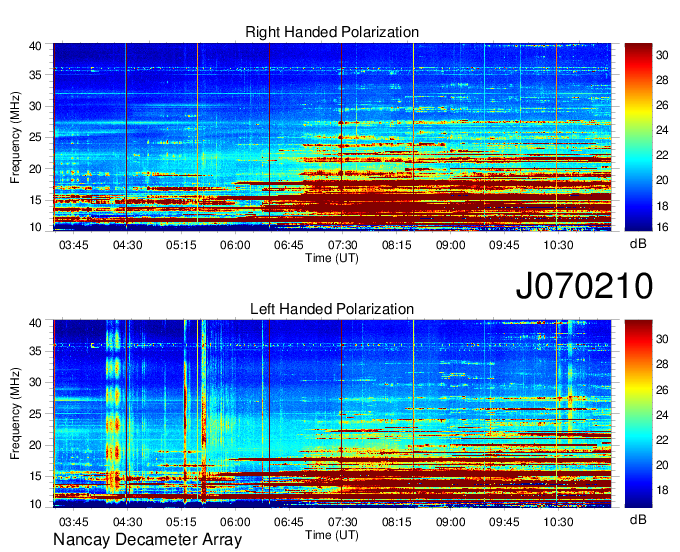680x552 pixels.
Task: Click dB unit label under top colorbar
Action: click(638, 243)
